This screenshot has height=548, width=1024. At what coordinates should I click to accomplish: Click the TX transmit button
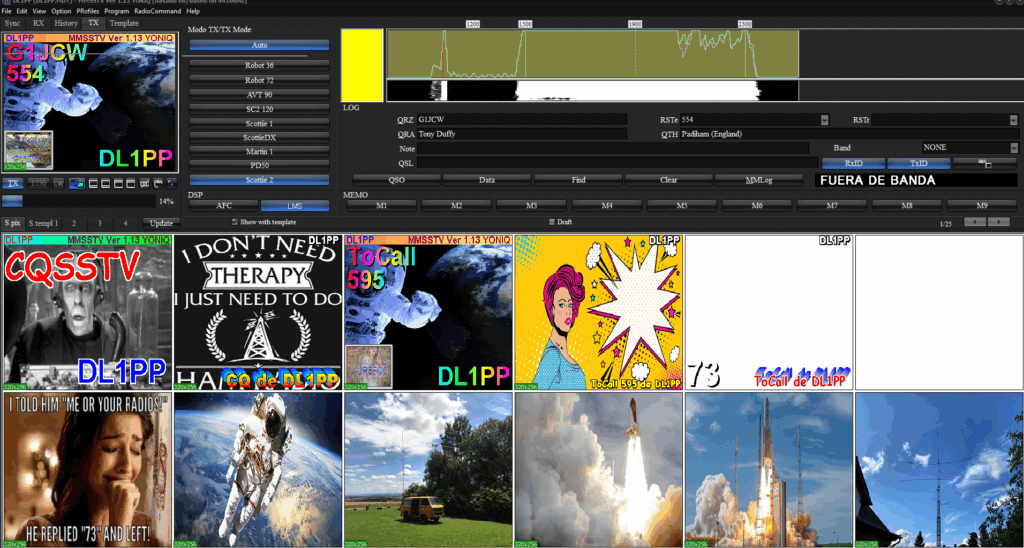12,184
